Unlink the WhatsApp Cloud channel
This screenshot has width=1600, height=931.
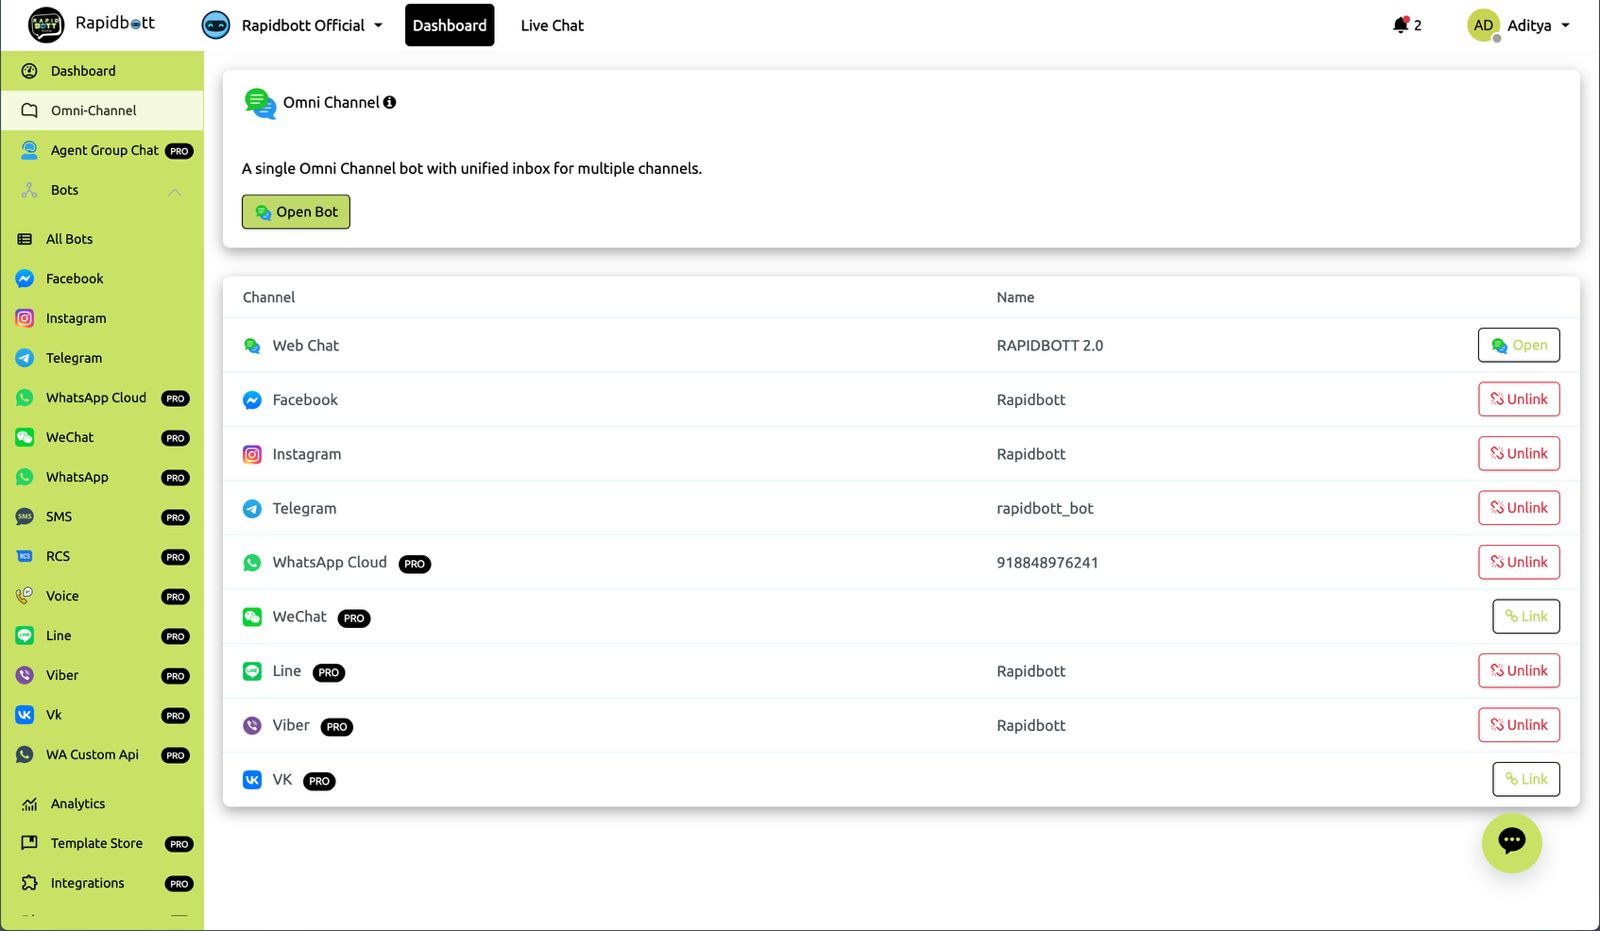(x=1518, y=562)
